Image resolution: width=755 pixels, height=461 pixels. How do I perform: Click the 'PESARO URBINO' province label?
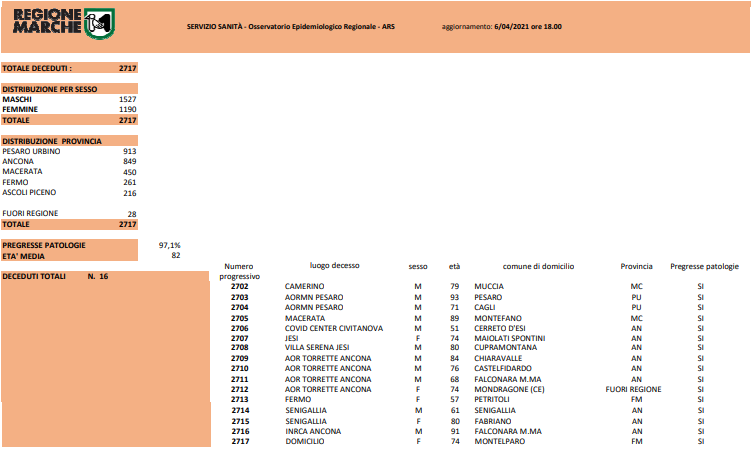click(x=31, y=151)
